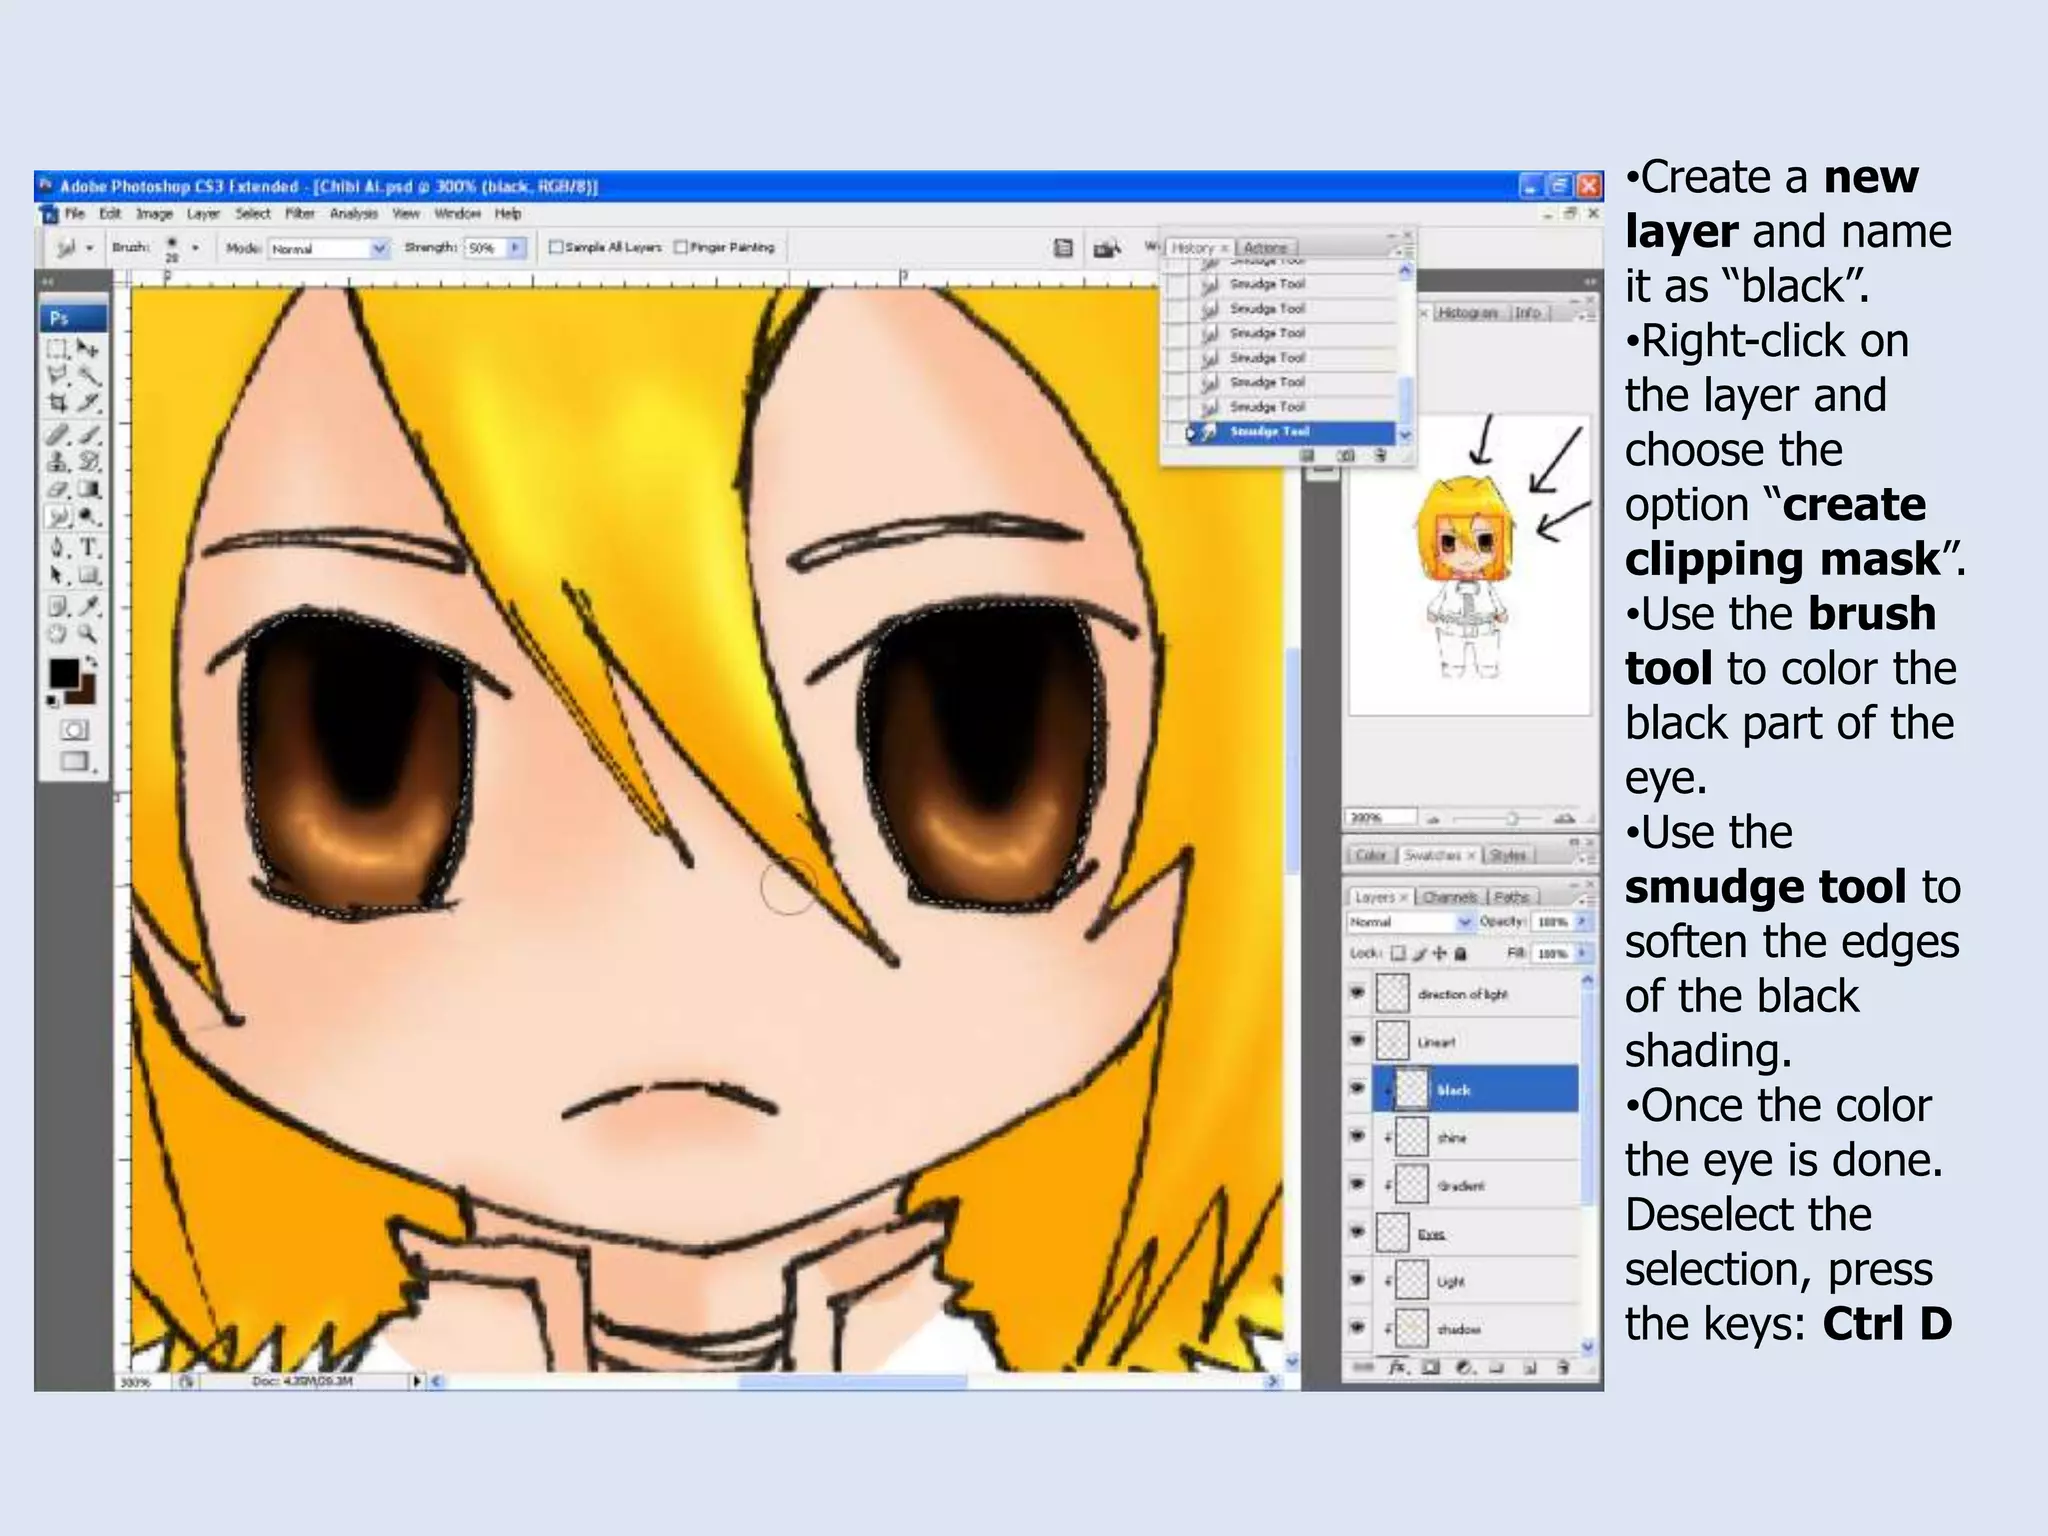Enable Finger Painting checkbox
Image resolution: width=2048 pixels, height=1536 pixels.
pos(681,247)
